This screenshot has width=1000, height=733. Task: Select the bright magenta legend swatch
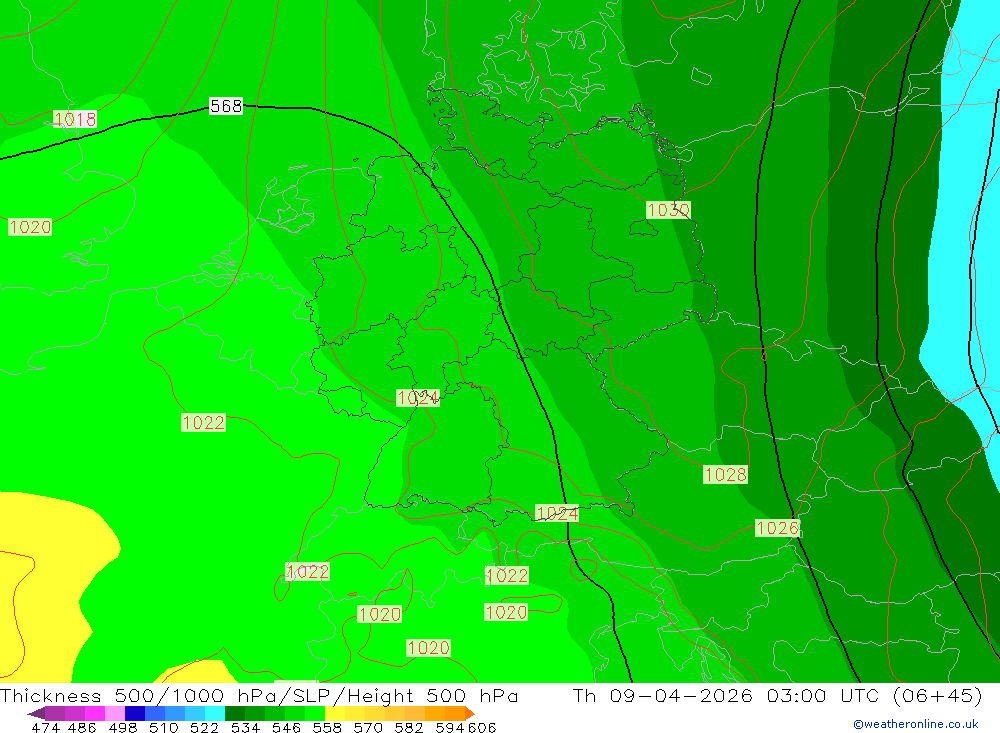(94, 713)
